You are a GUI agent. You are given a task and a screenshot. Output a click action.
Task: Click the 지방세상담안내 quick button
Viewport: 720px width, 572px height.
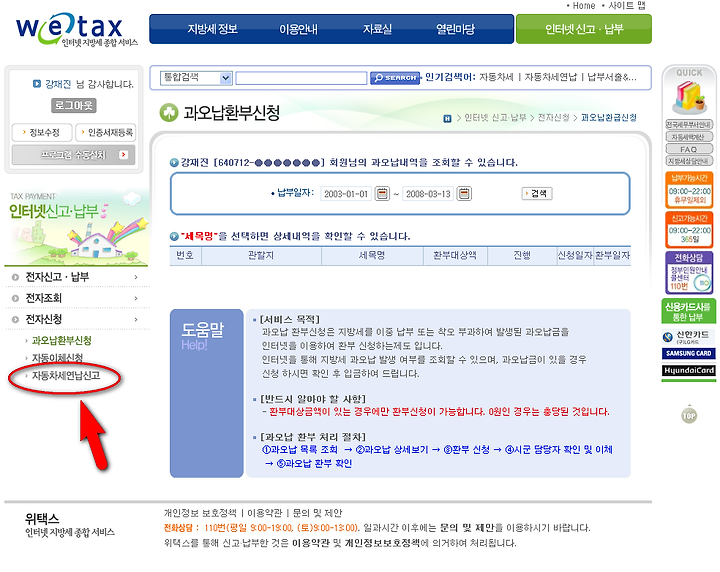click(689, 161)
